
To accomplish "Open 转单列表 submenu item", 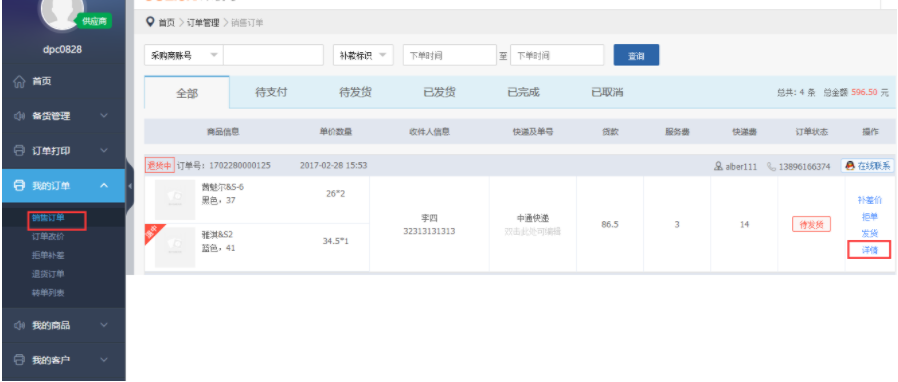I will pyautogui.click(x=48, y=293).
